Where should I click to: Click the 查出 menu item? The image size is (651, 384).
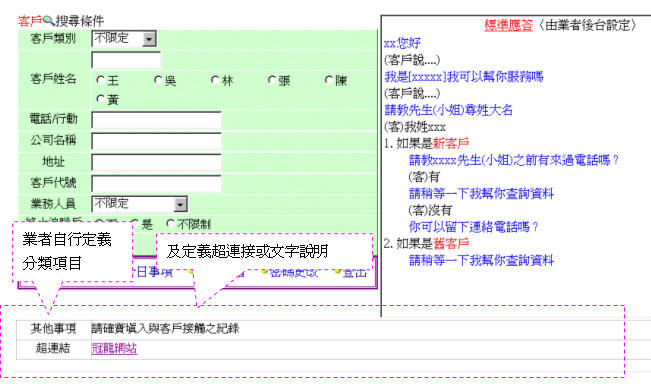pyautogui.click(x=355, y=273)
